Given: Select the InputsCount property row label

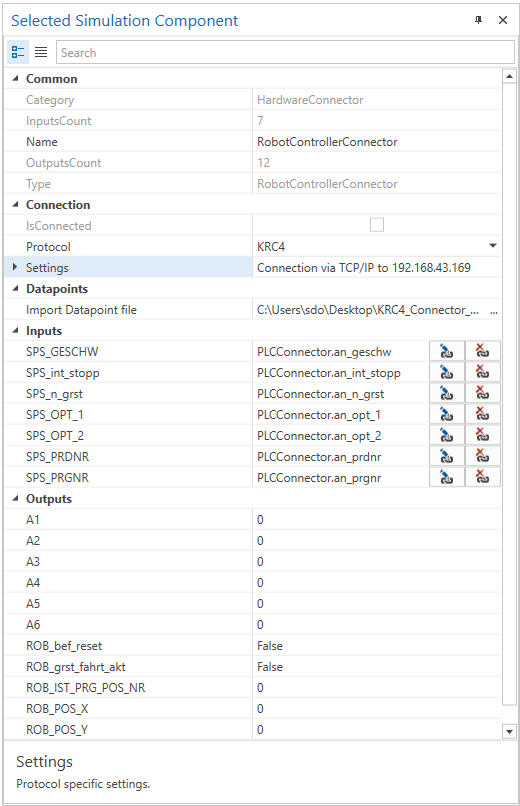Looking at the screenshot, I should (x=59, y=121).
